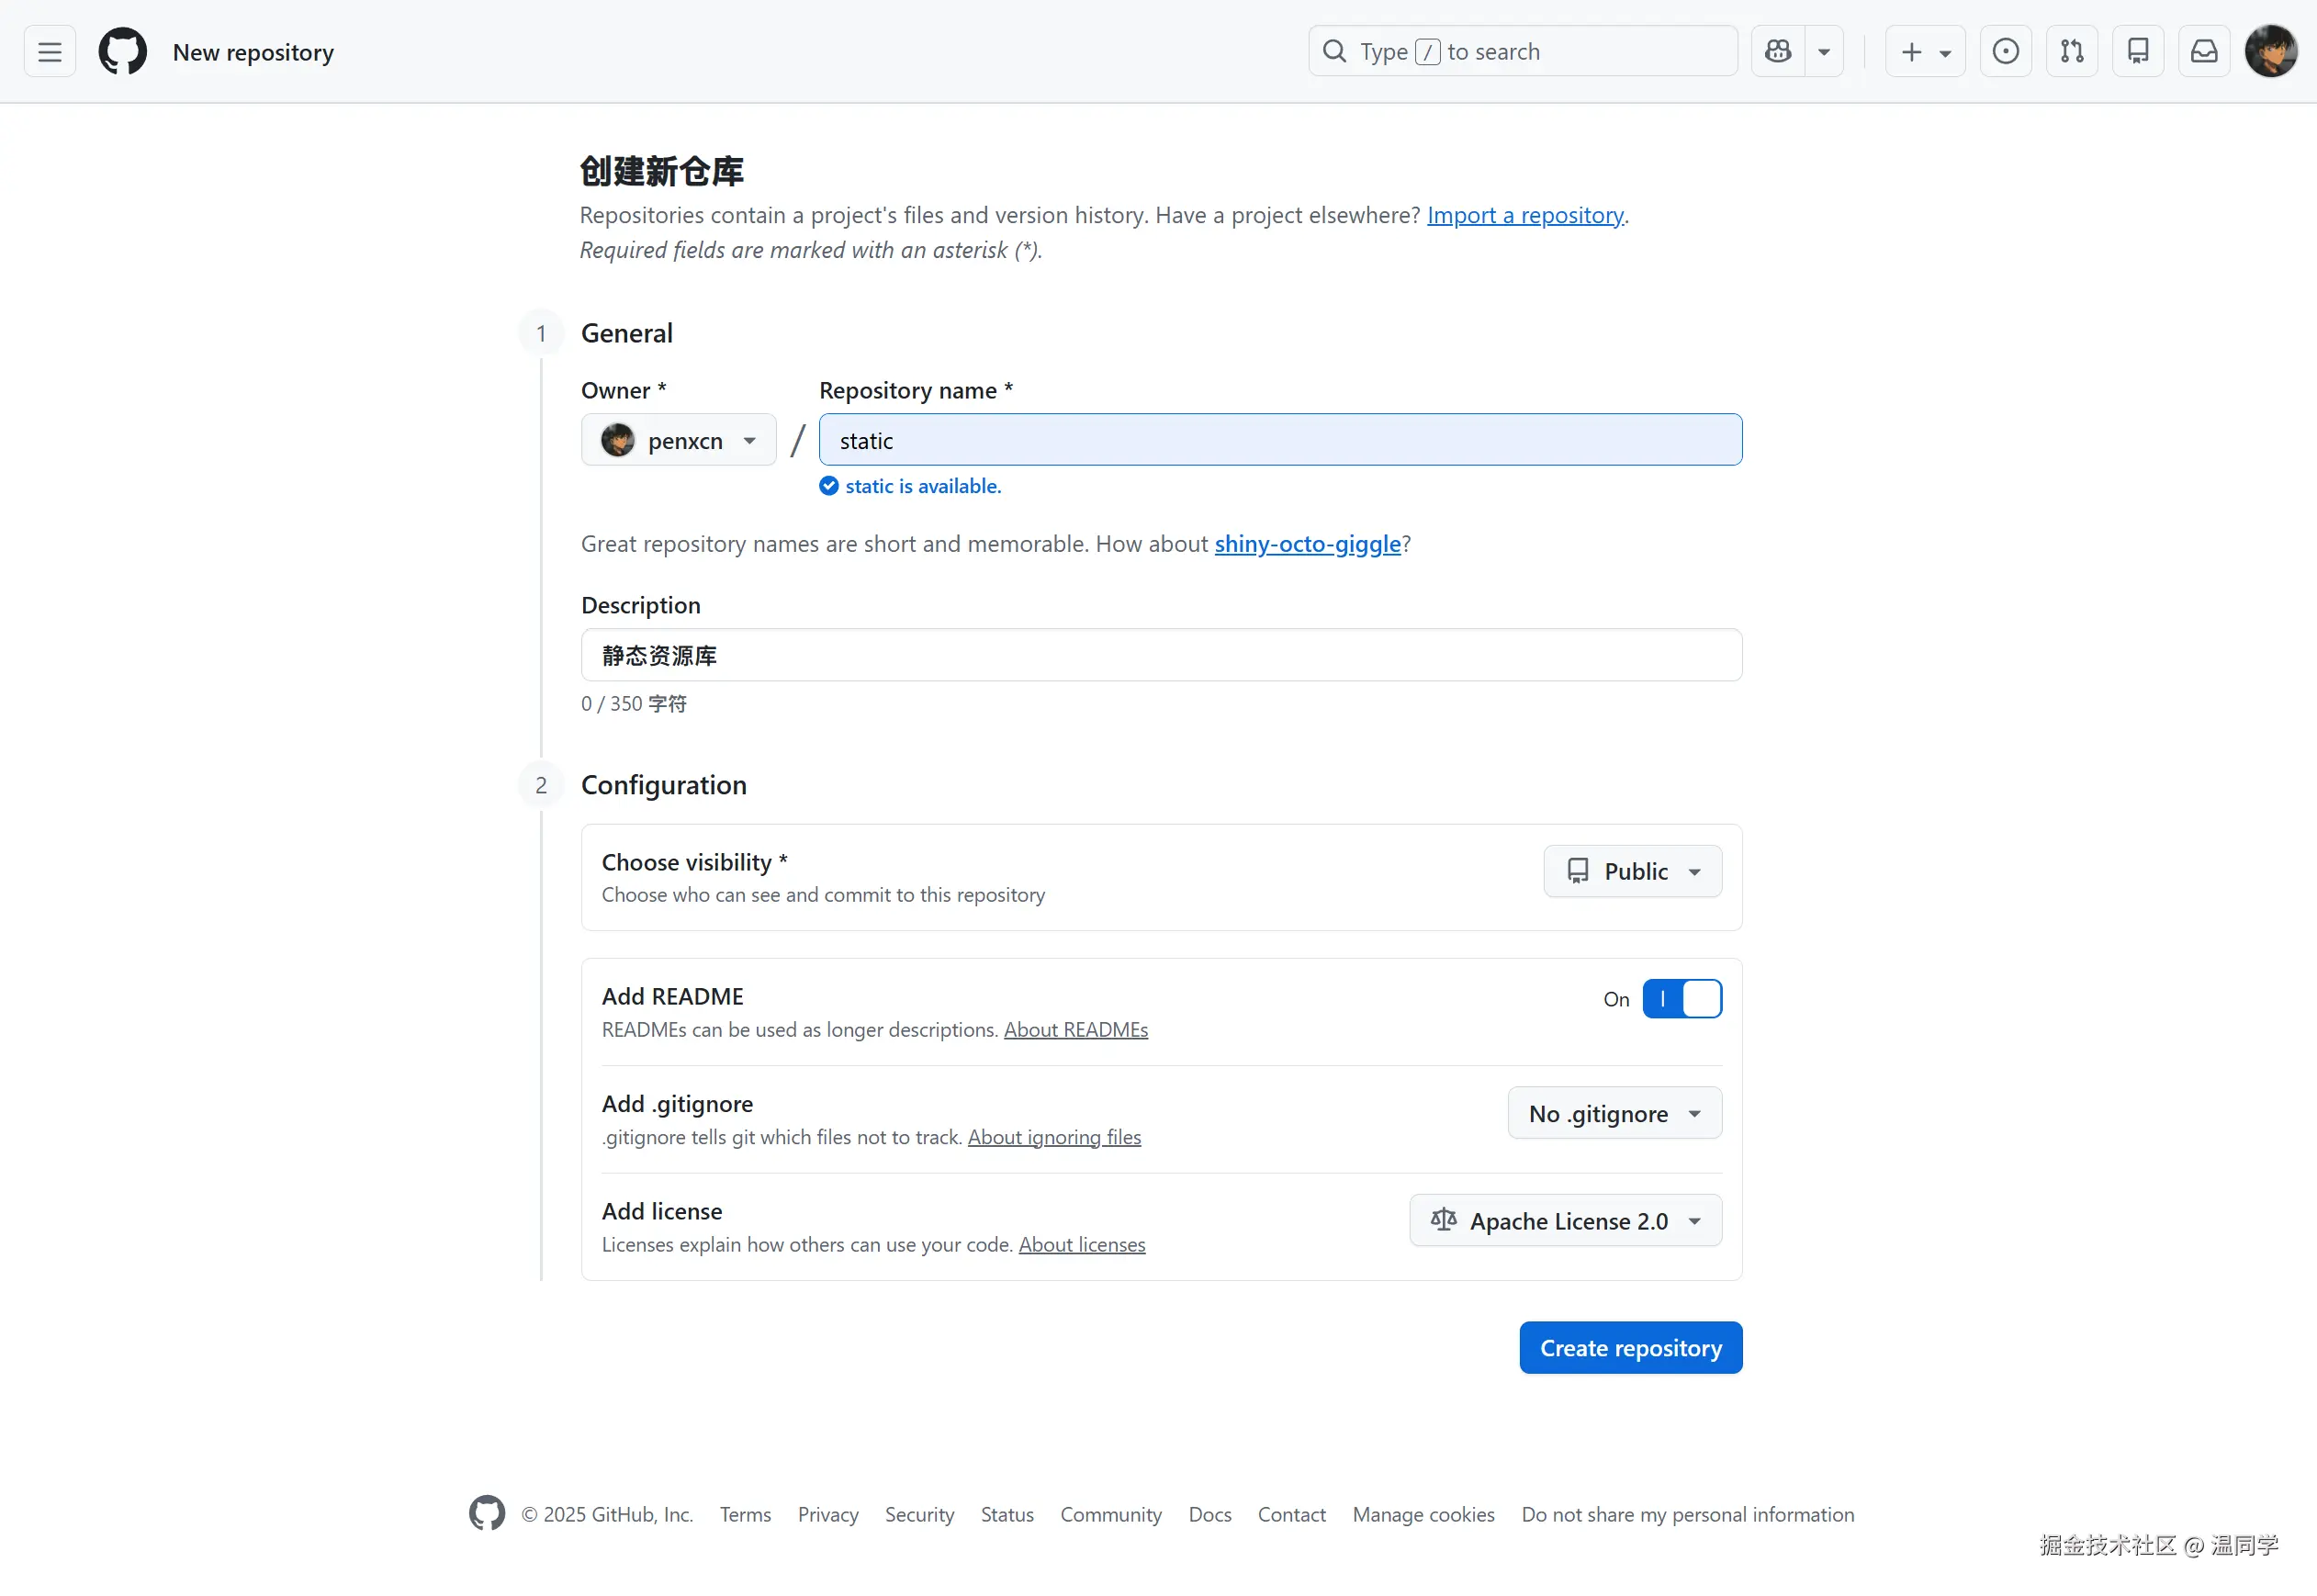
Task: Open the notifications inbox icon
Action: [x=2203, y=52]
